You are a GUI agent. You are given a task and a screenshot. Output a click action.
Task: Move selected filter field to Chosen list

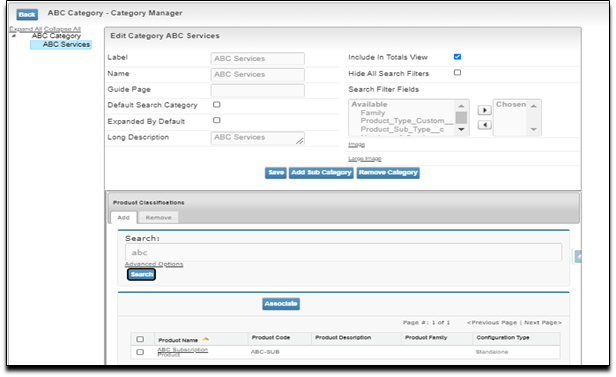(x=484, y=110)
